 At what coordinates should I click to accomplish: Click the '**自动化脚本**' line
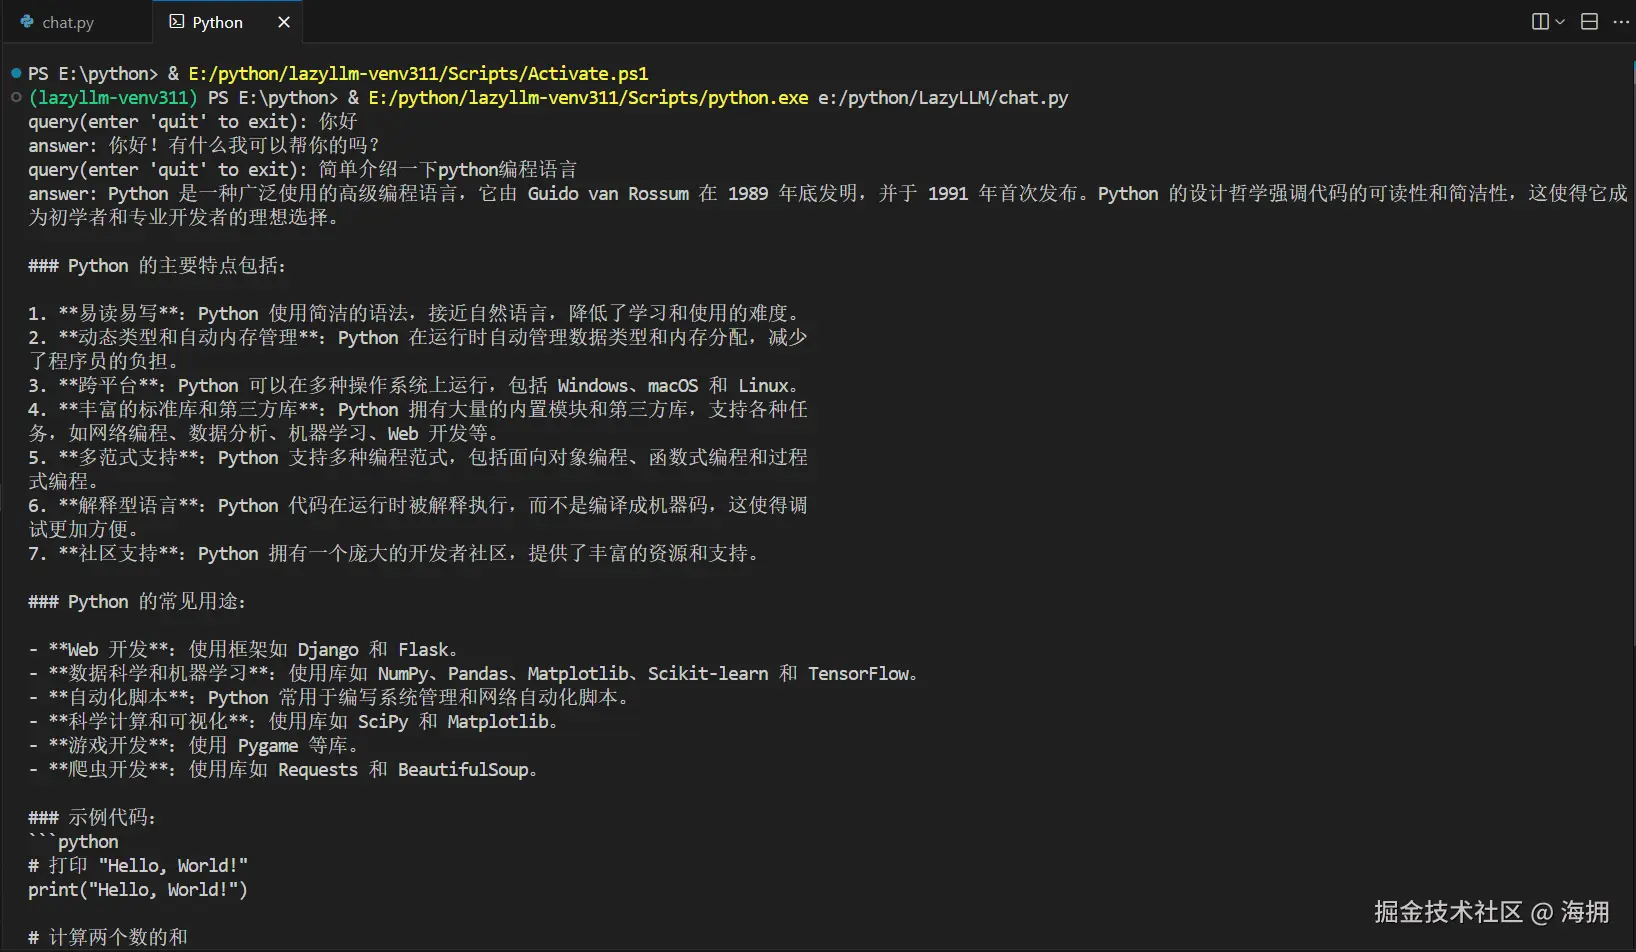click(x=330, y=697)
